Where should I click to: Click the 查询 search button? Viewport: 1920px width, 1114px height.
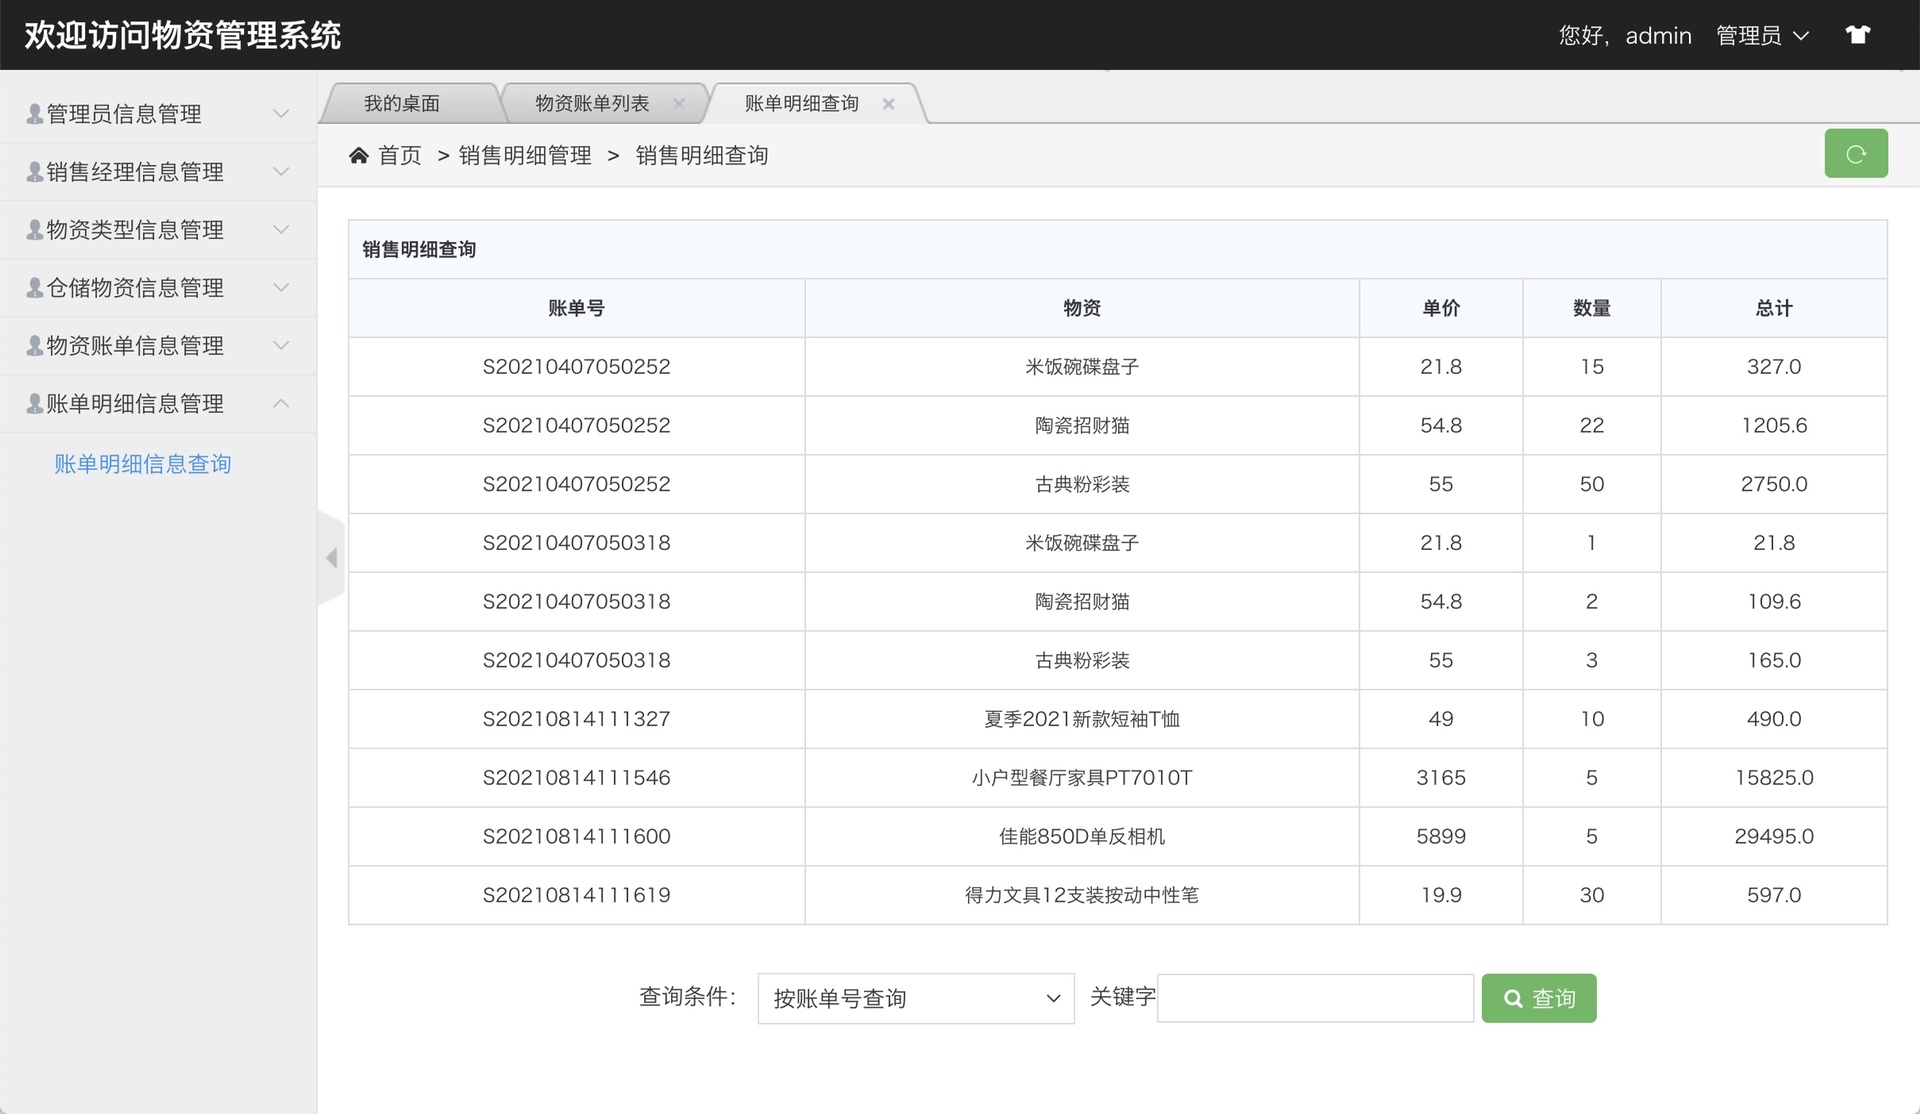1539,998
